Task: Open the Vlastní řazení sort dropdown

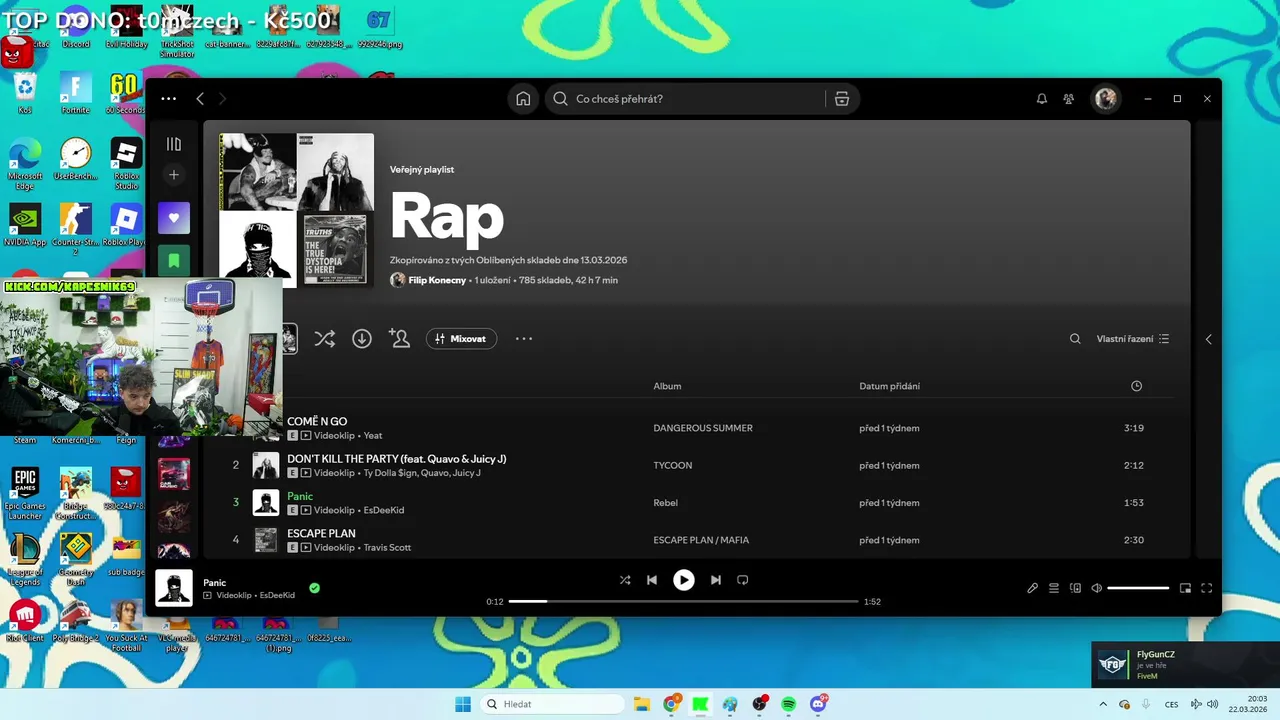Action: pyautogui.click(x=1133, y=339)
